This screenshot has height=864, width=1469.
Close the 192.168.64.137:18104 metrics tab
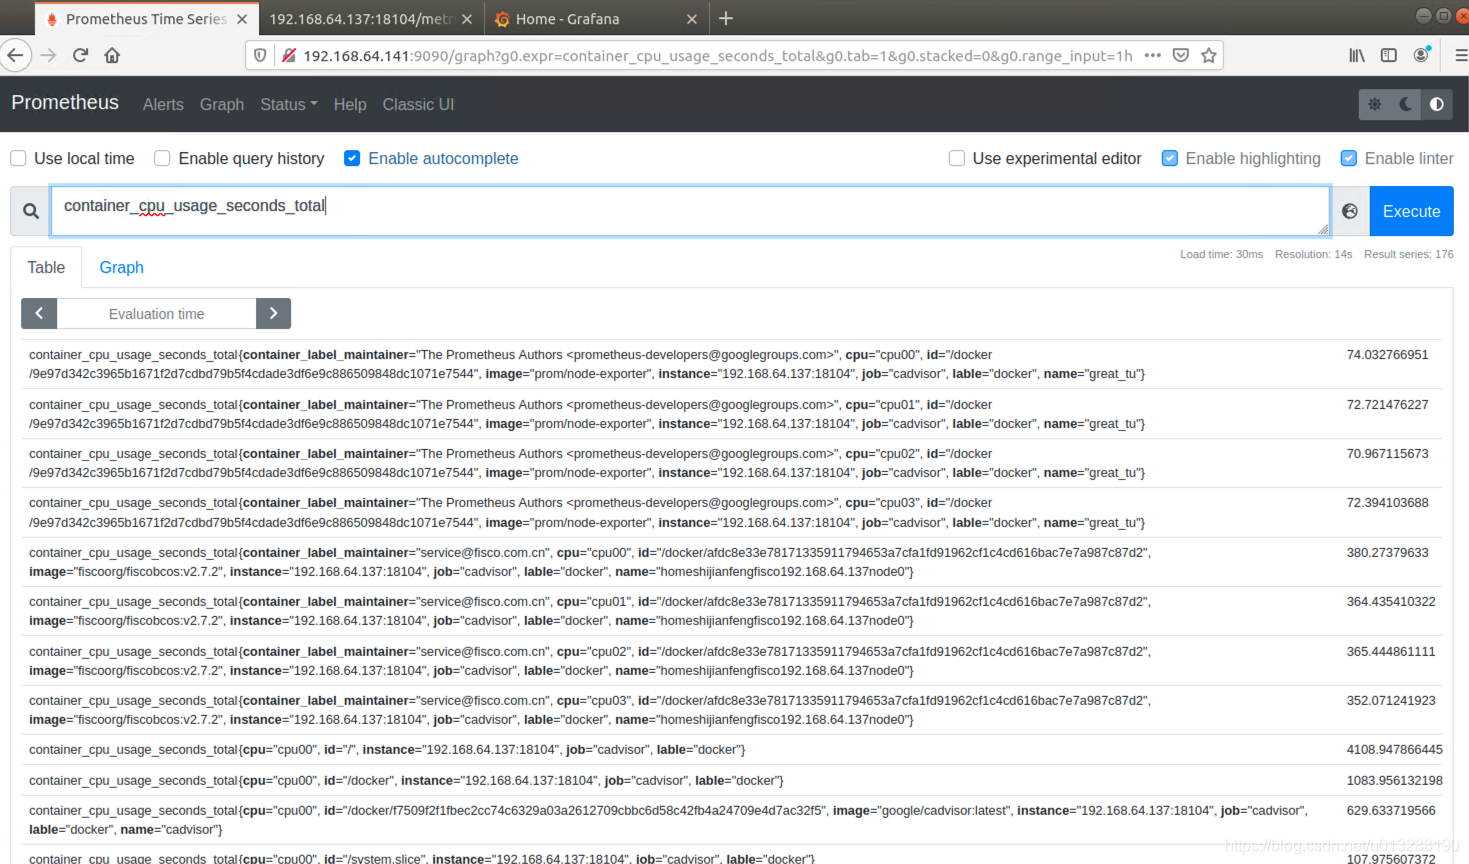coord(467,19)
